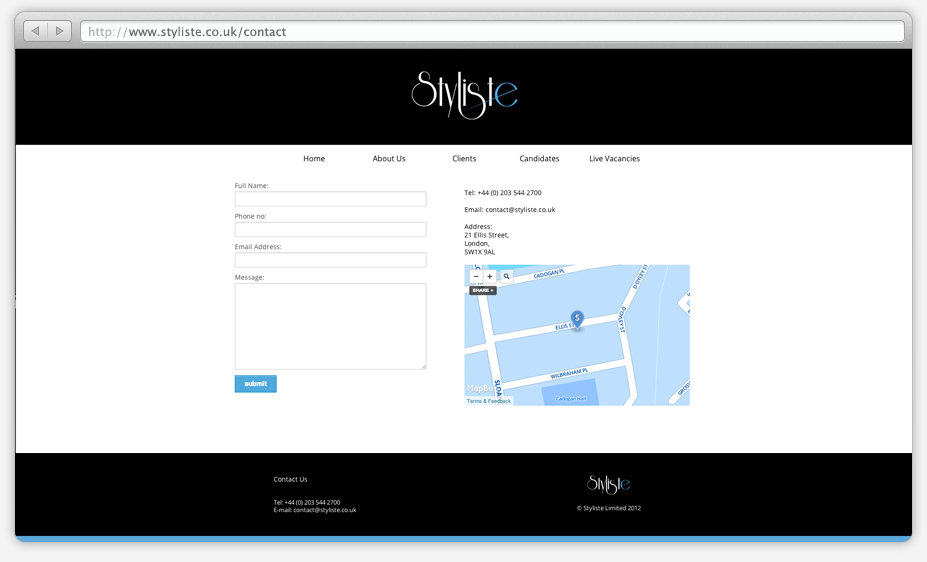Click the Full Name input field

click(330, 199)
